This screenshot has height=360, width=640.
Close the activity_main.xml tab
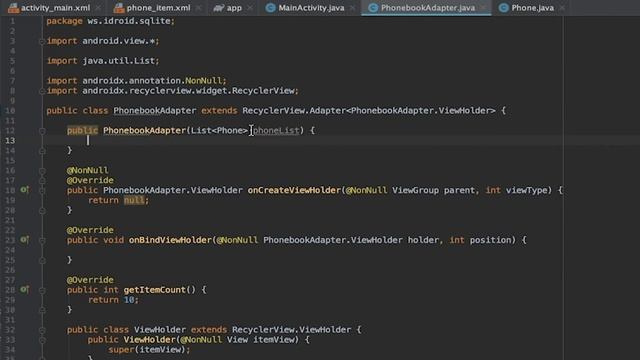point(98,8)
